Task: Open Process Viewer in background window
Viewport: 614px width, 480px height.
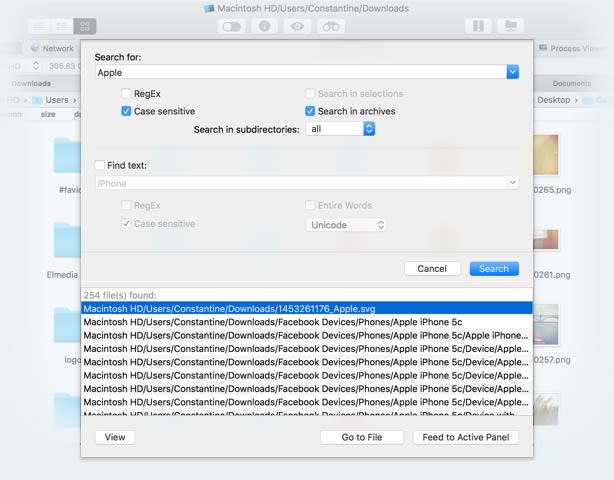Action: click(x=572, y=49)
